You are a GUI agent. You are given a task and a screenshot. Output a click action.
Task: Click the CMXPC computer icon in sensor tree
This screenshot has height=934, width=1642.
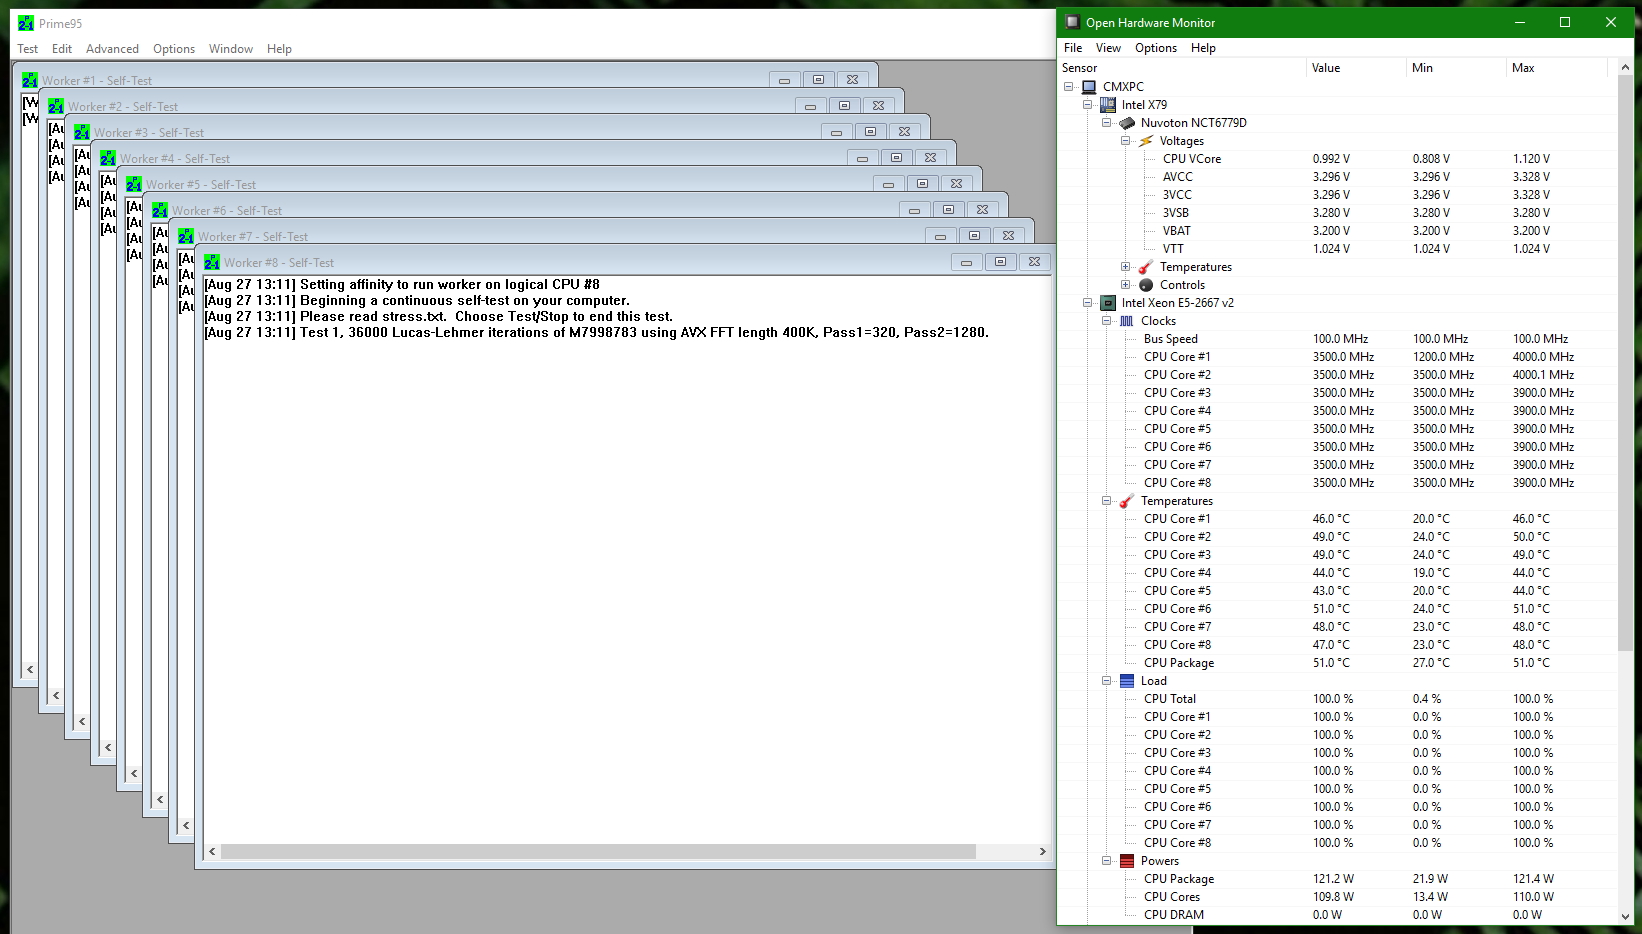(x=1089, y=87)
